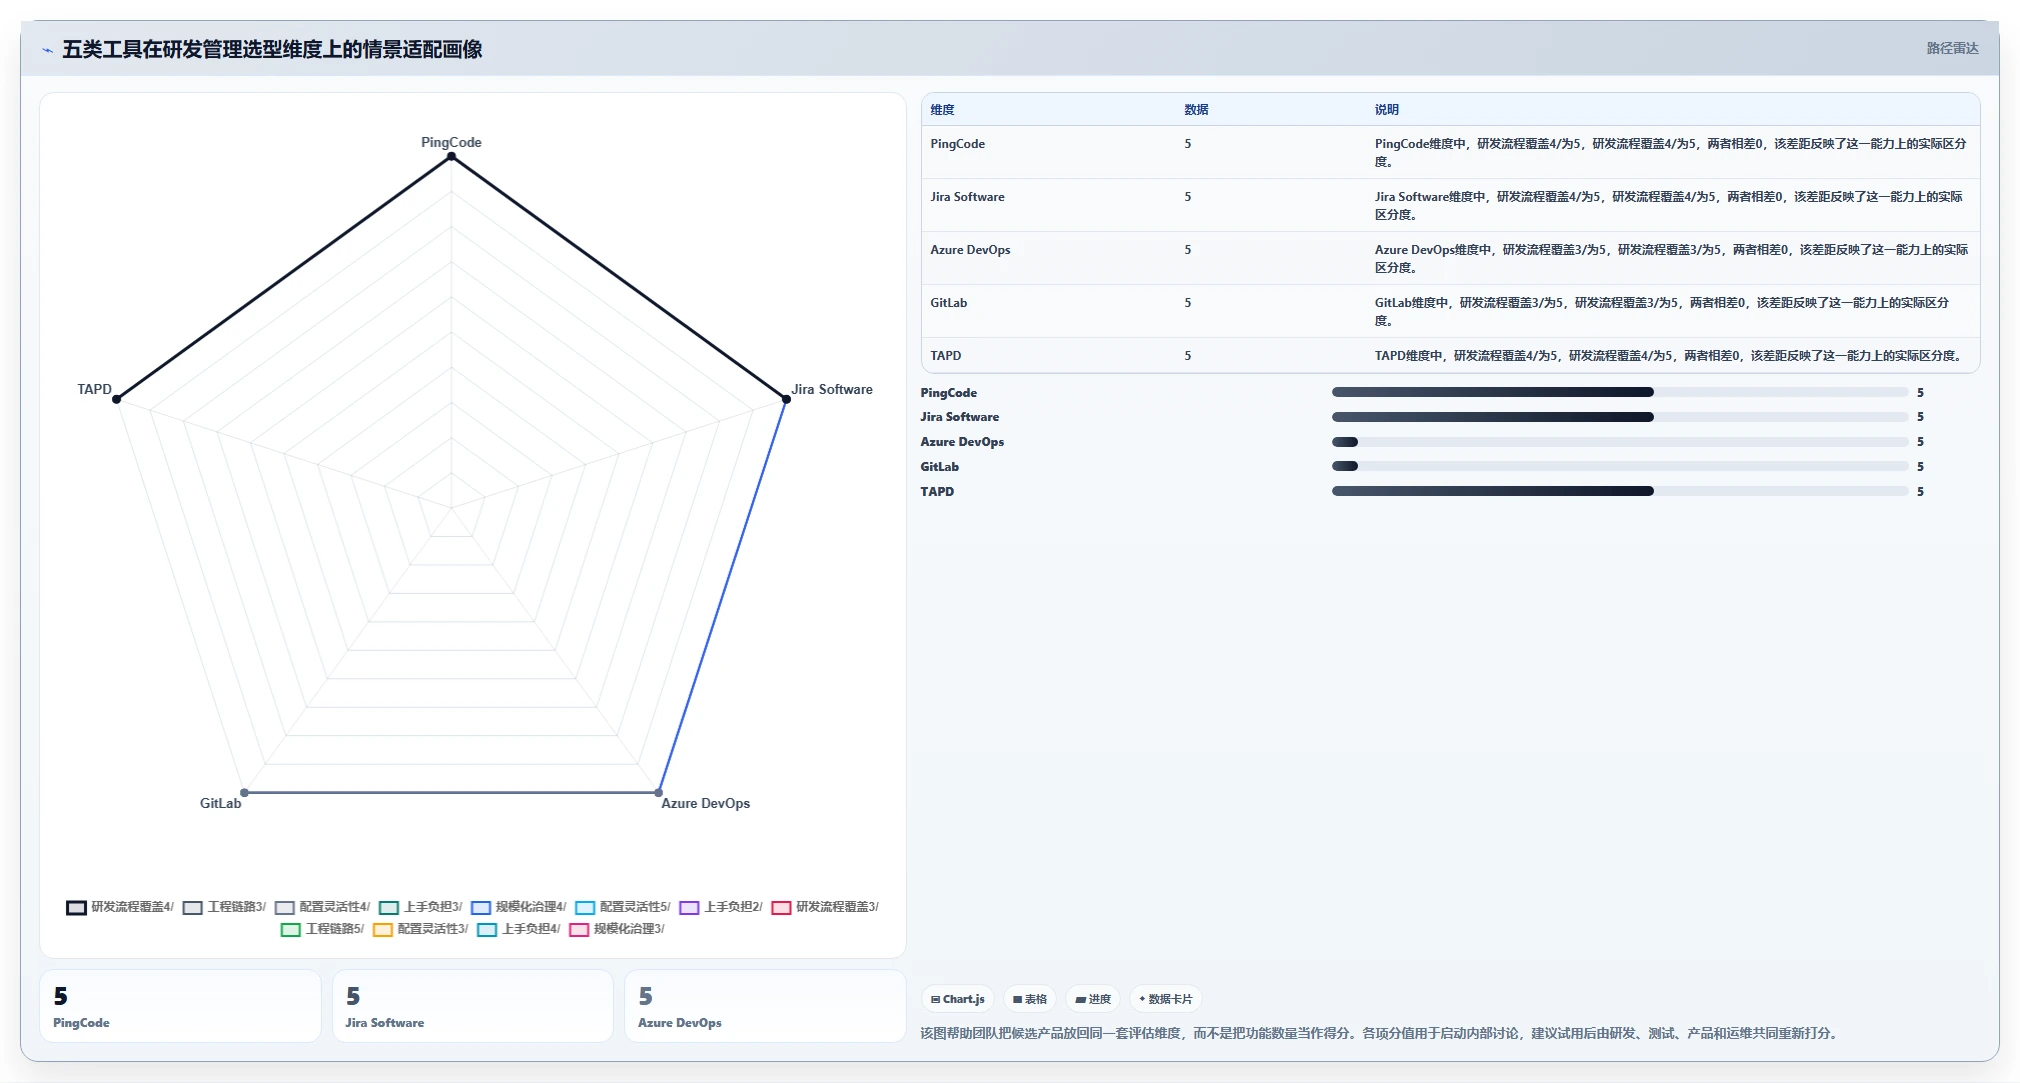Click the teal 上手负担4/ legend swatch
The image size is (2020, 1083).
pyautogui.click(x=487, y=930)
